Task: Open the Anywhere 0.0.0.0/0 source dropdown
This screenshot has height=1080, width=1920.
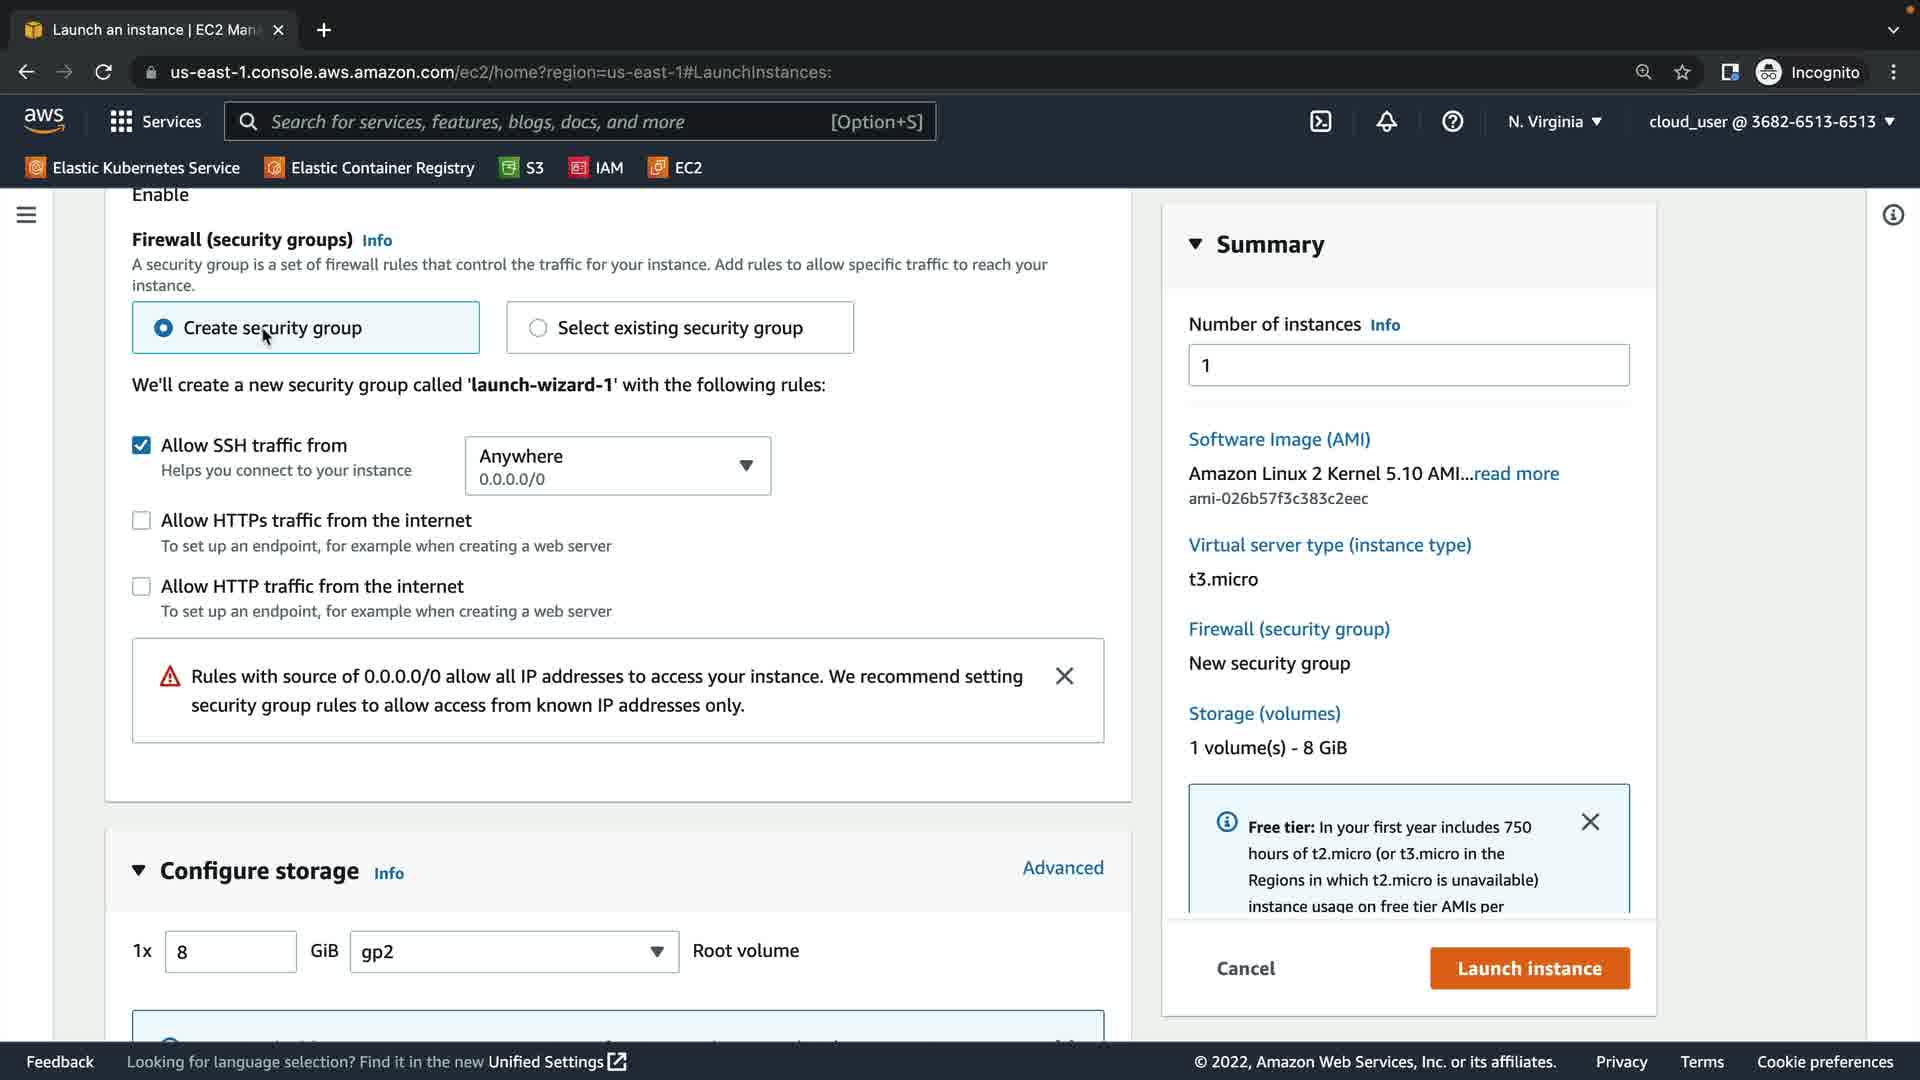Action: coord(617,466)
